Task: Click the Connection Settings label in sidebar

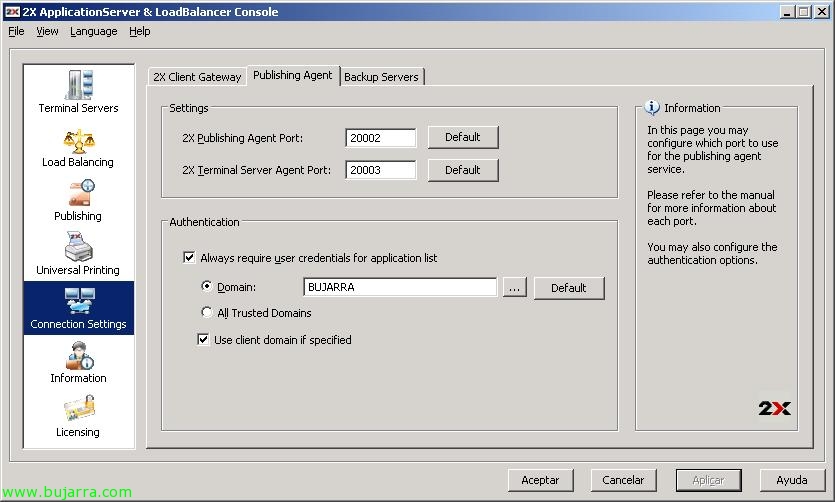Action: pos(78,324)
